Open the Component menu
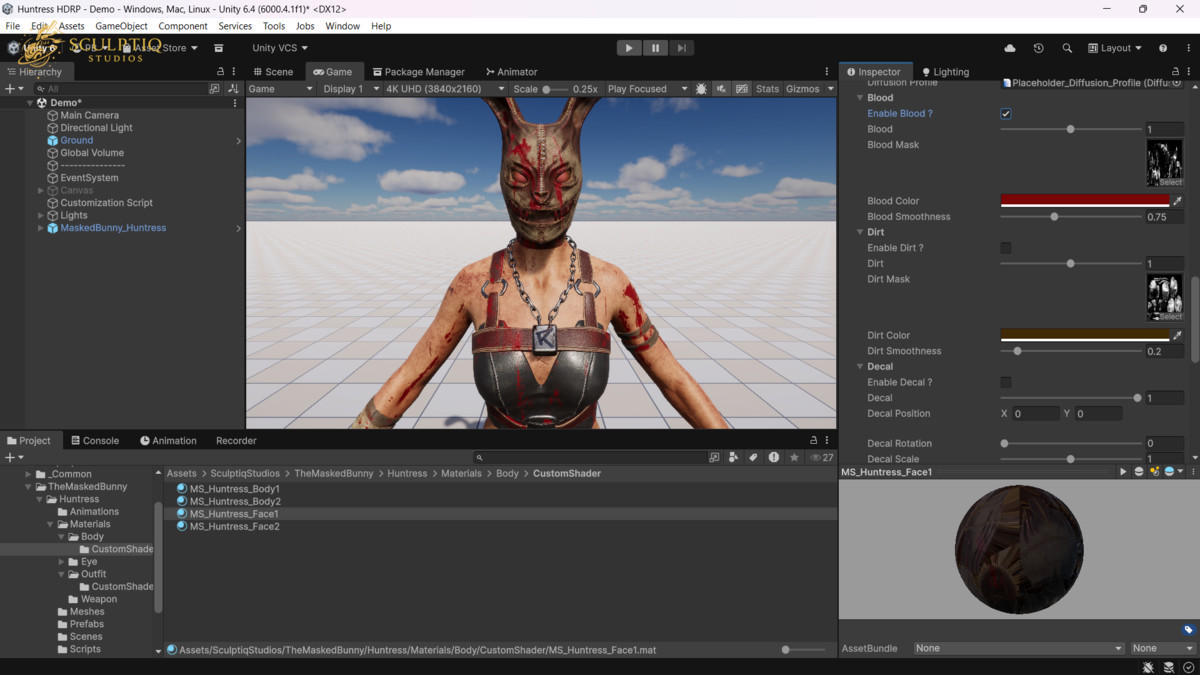1200x675 pixels. coord(183,26)
